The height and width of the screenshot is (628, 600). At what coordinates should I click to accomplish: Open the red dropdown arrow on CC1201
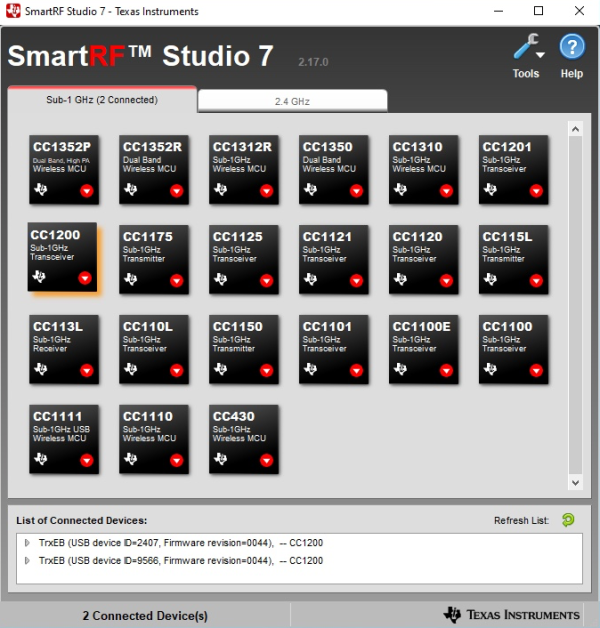(x=536, y=191)
